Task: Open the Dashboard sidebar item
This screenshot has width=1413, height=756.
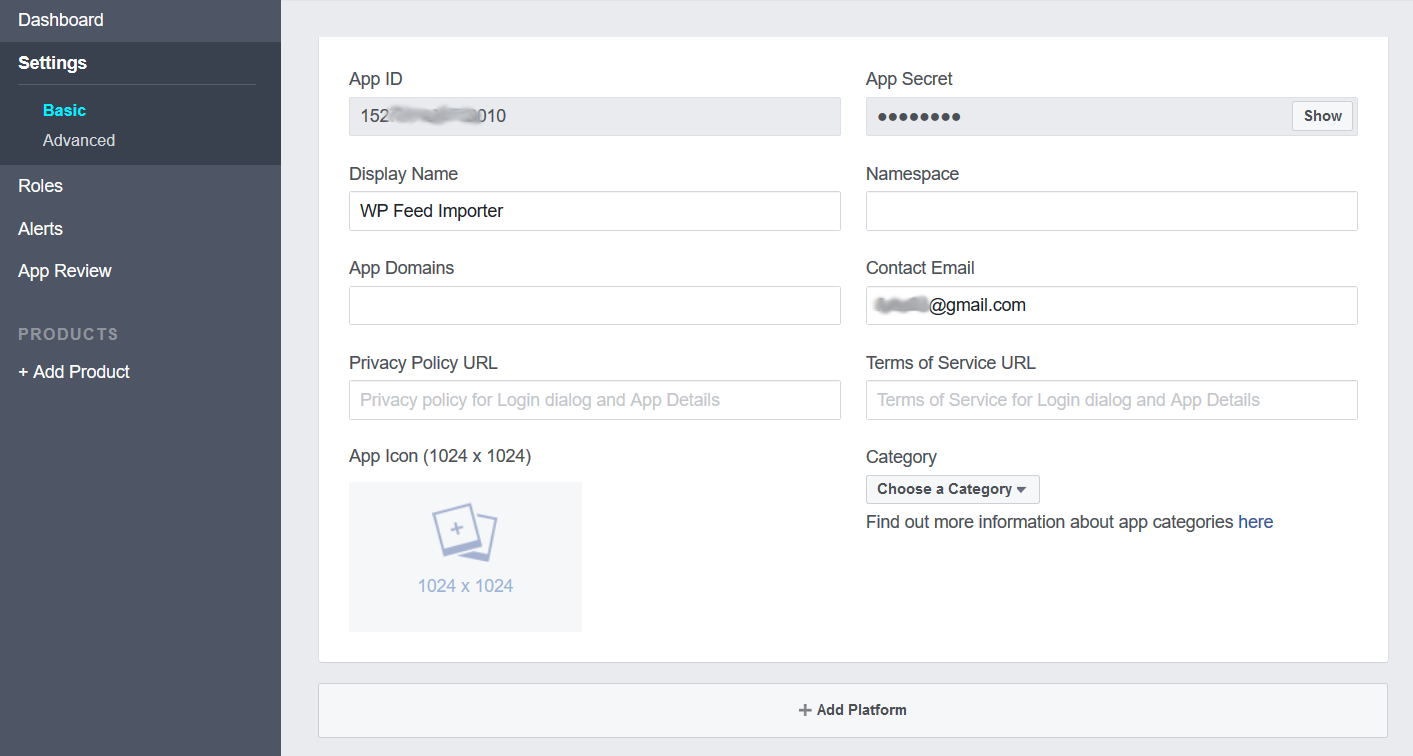Action: 61,20
